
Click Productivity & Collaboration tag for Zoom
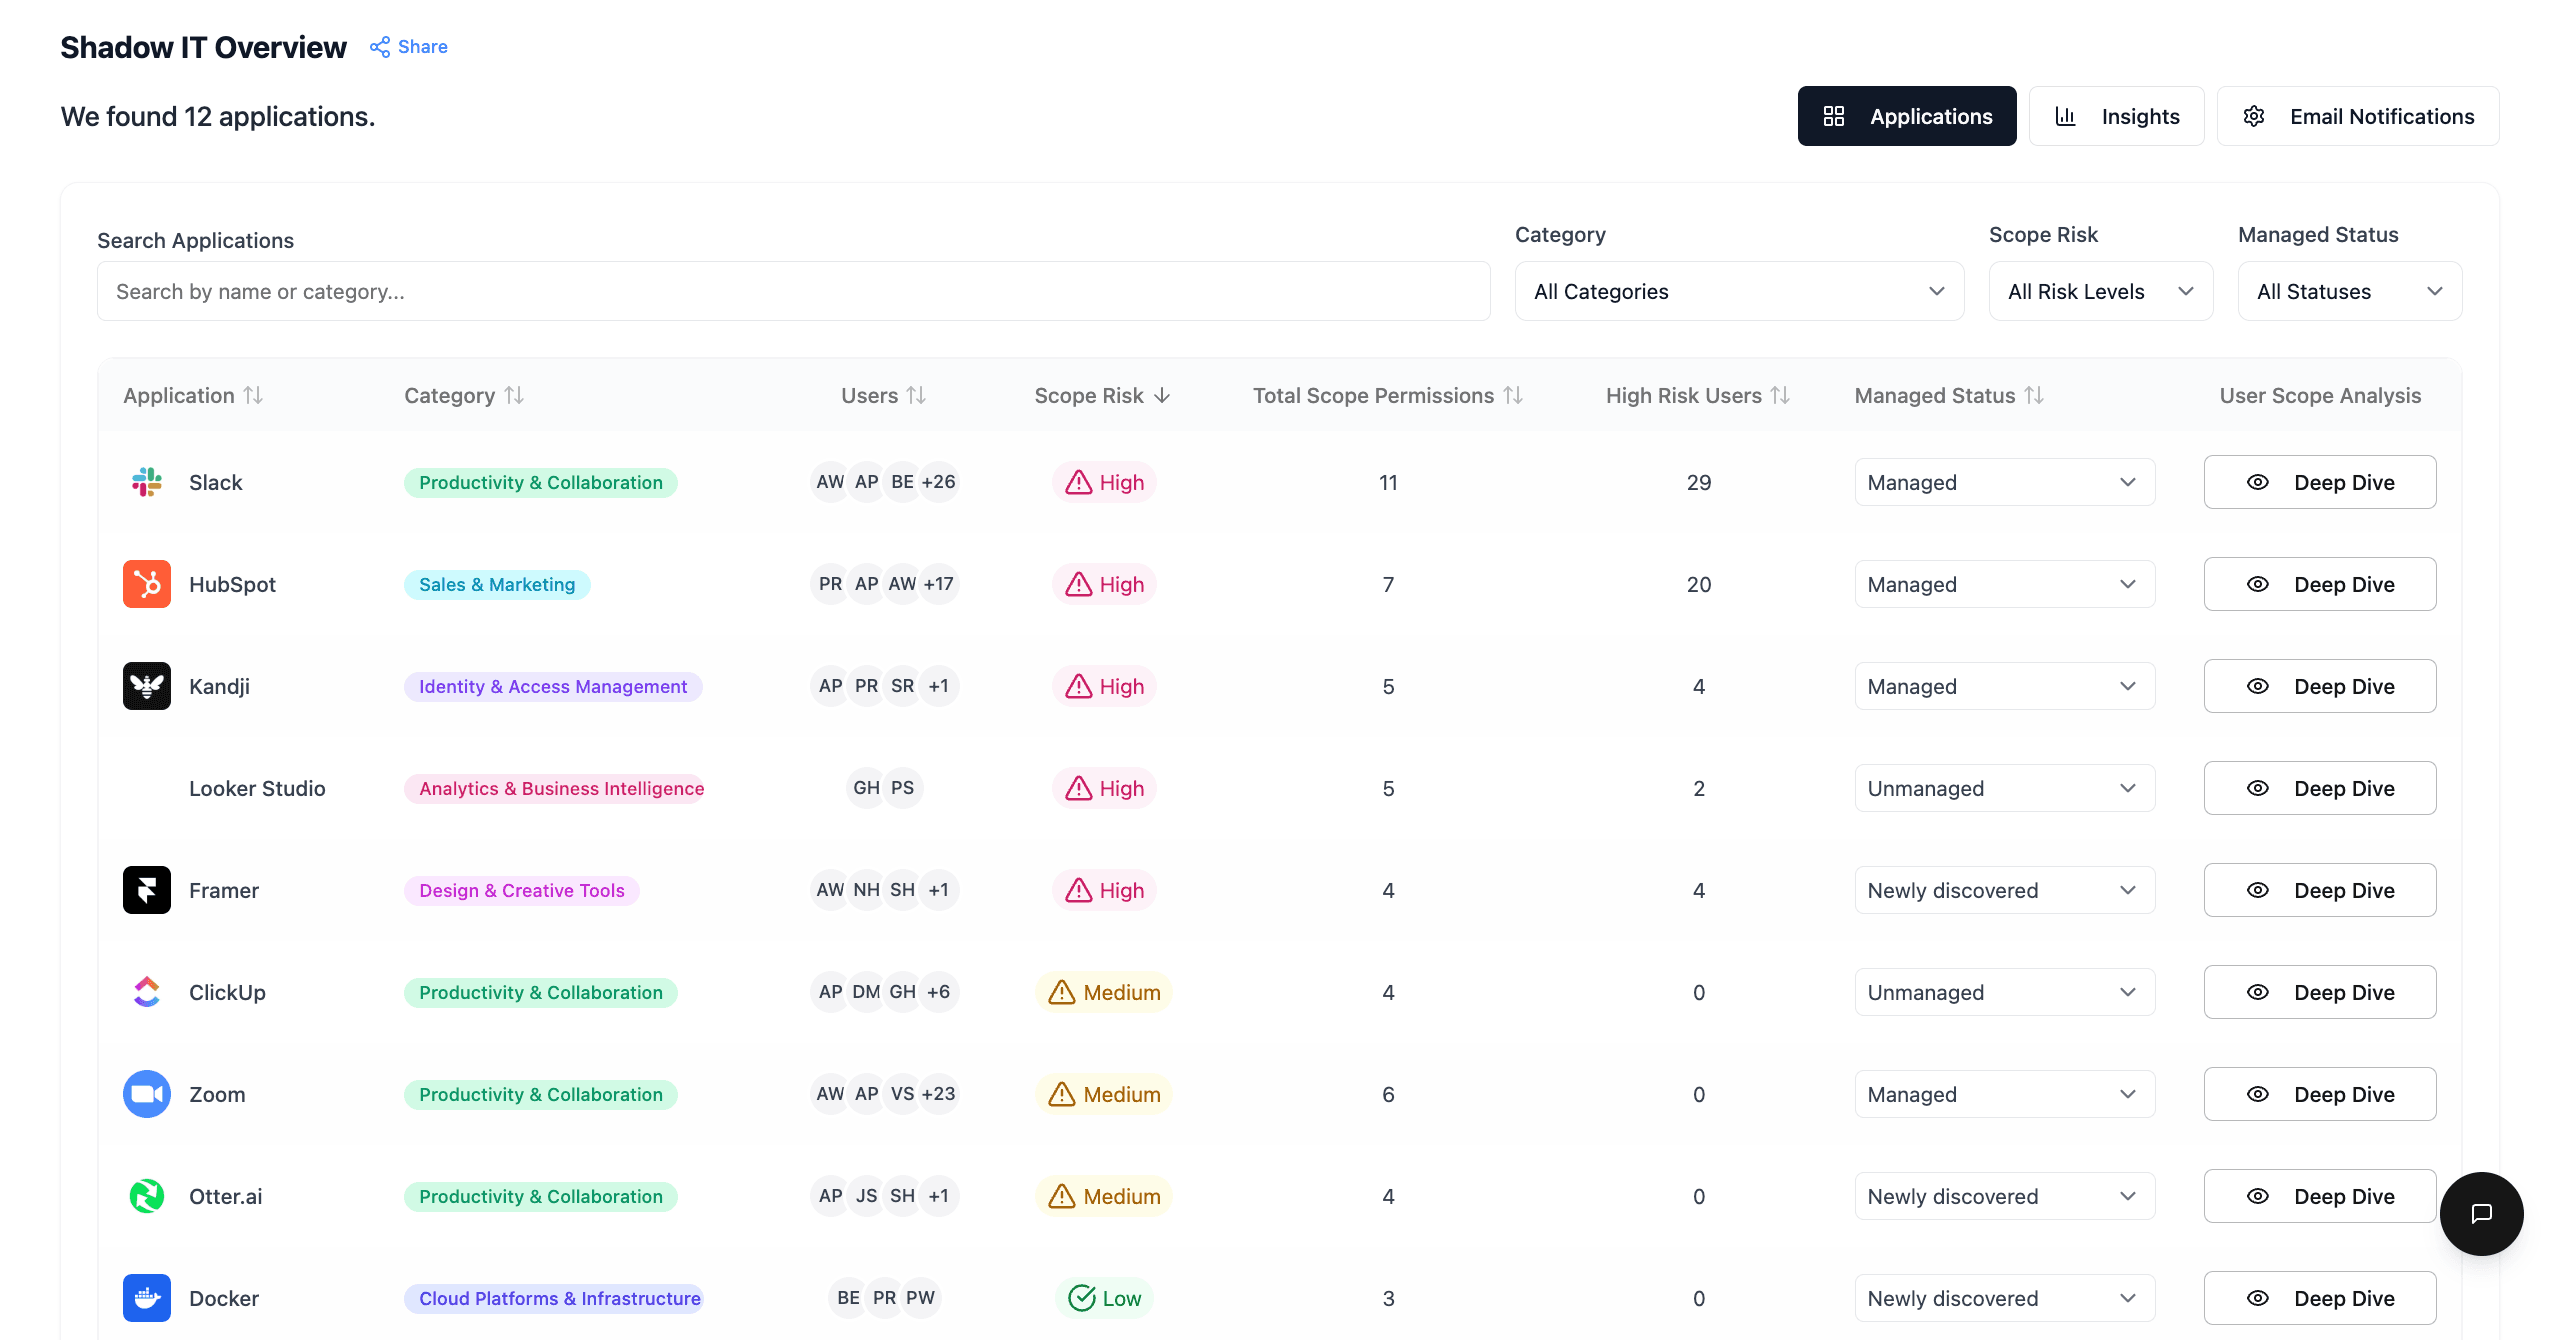541,1094
